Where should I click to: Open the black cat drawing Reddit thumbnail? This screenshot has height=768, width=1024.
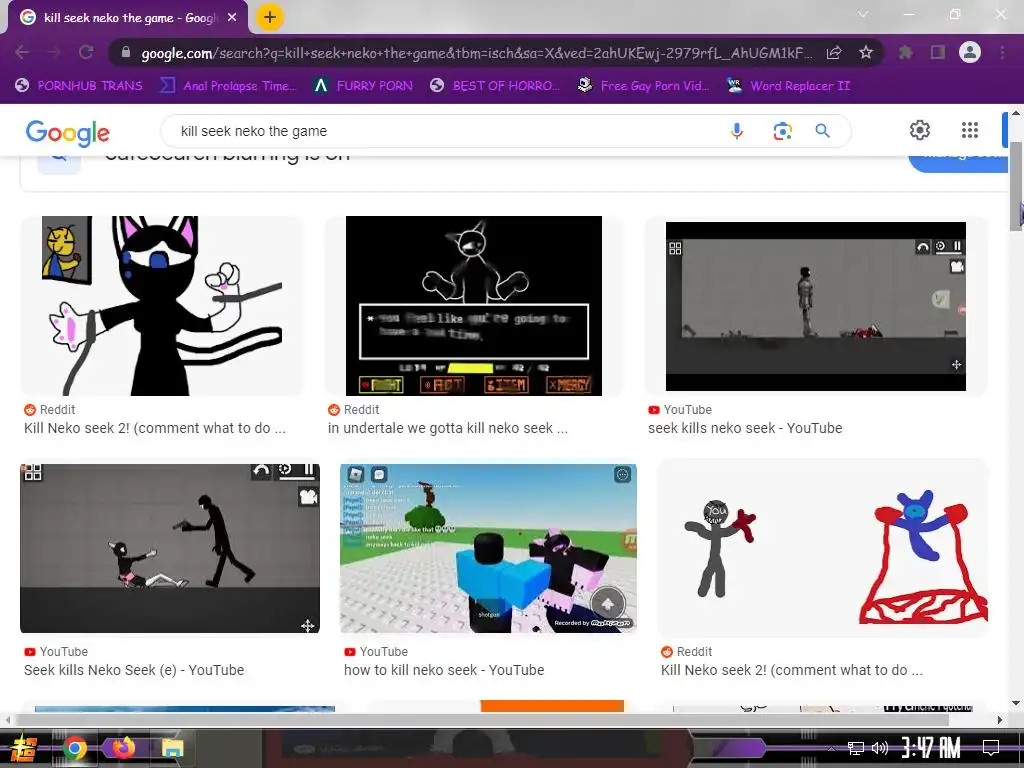click(x=162, y=306)
